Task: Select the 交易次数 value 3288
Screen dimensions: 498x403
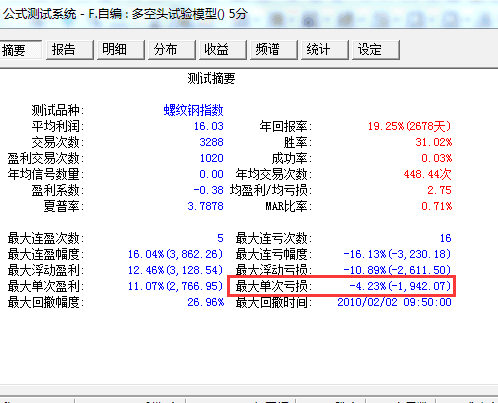Action: pyautogui.click(x=211, y=142)
